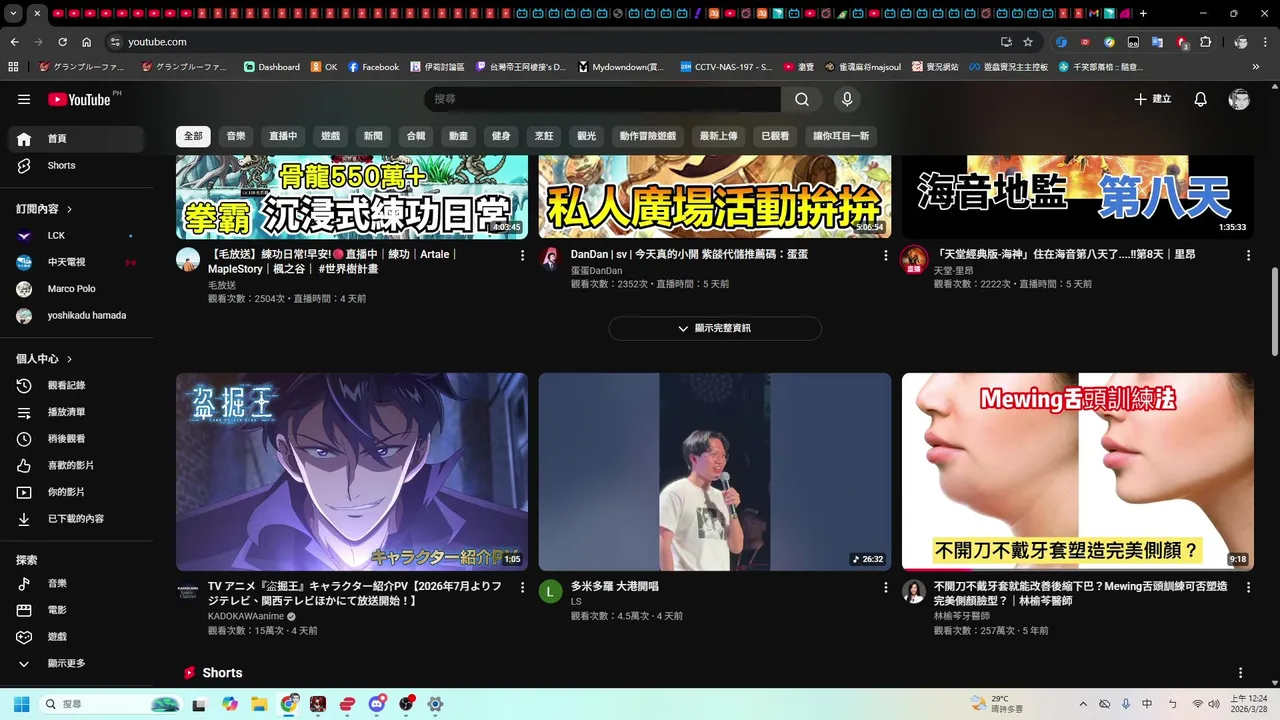
Task: Open options for 毛放送 video
Action: 522,256
